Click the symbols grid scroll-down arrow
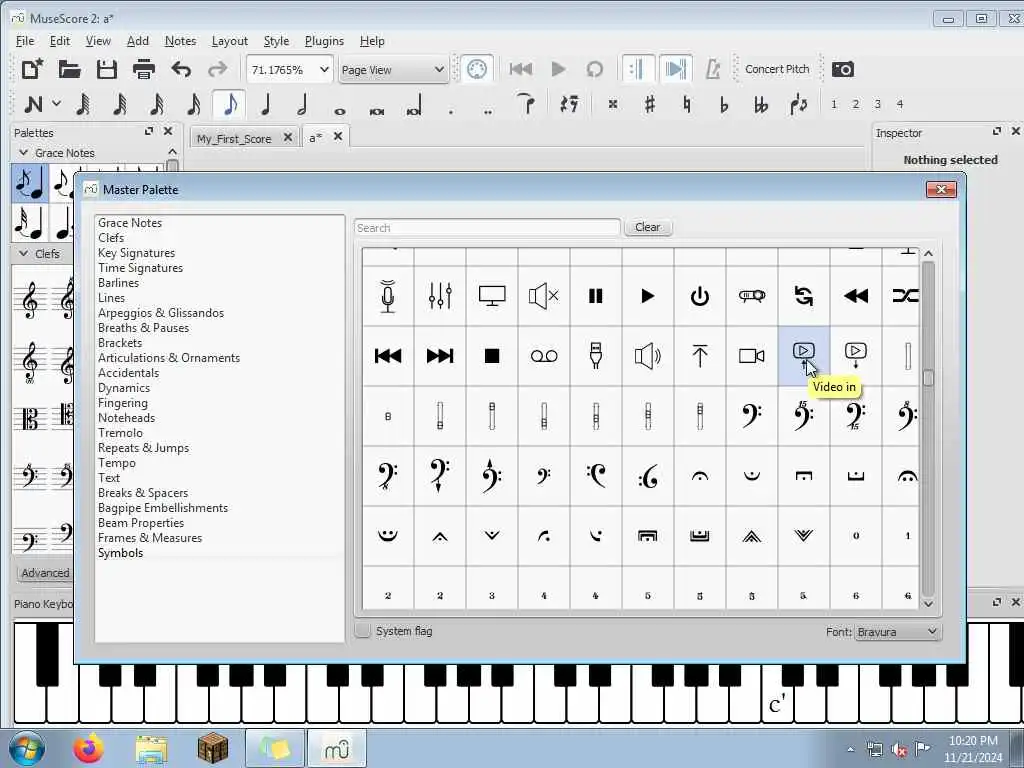The image size is (1024, 768). pyautogui.click(x=928, y=604)
